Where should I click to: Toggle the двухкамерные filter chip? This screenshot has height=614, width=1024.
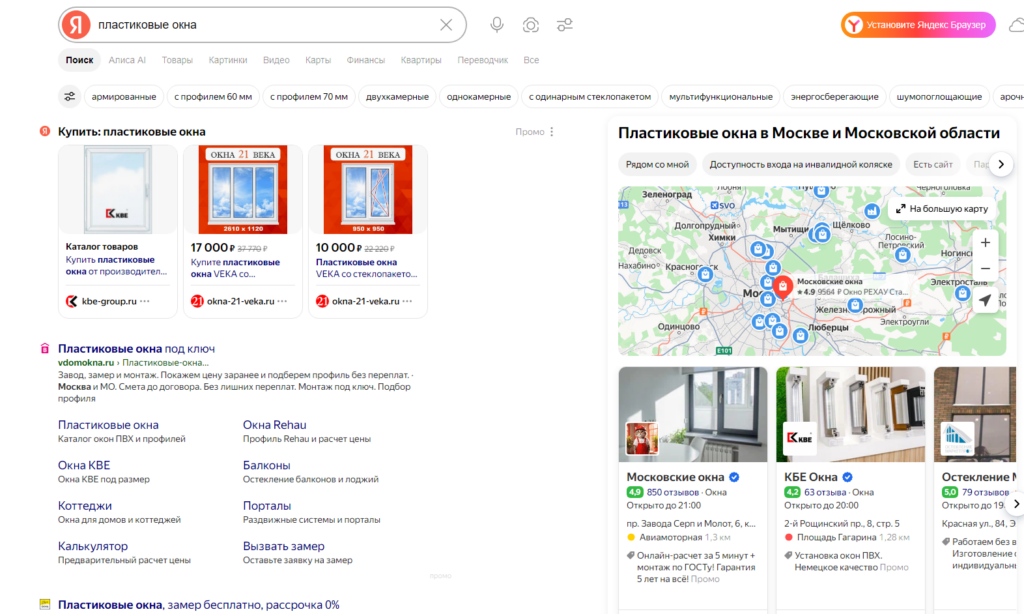tap(397, 97)
